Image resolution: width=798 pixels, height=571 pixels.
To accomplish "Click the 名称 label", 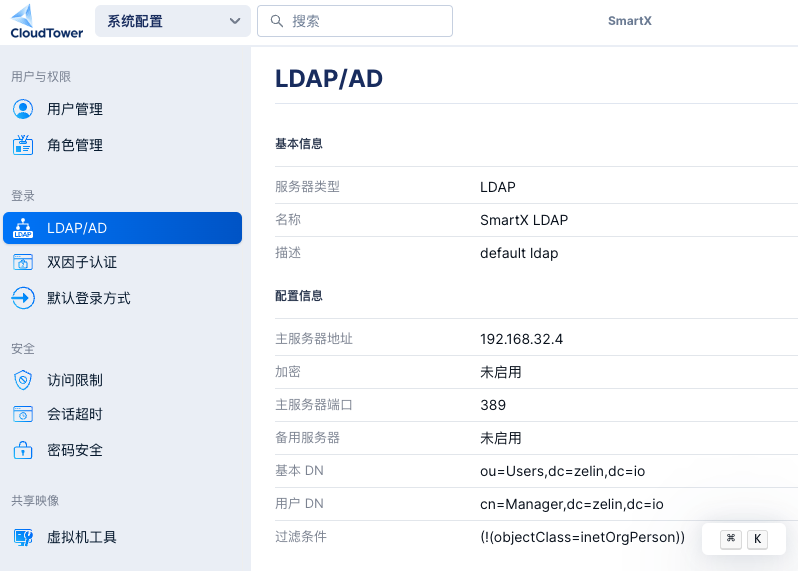I will (288, 220).
